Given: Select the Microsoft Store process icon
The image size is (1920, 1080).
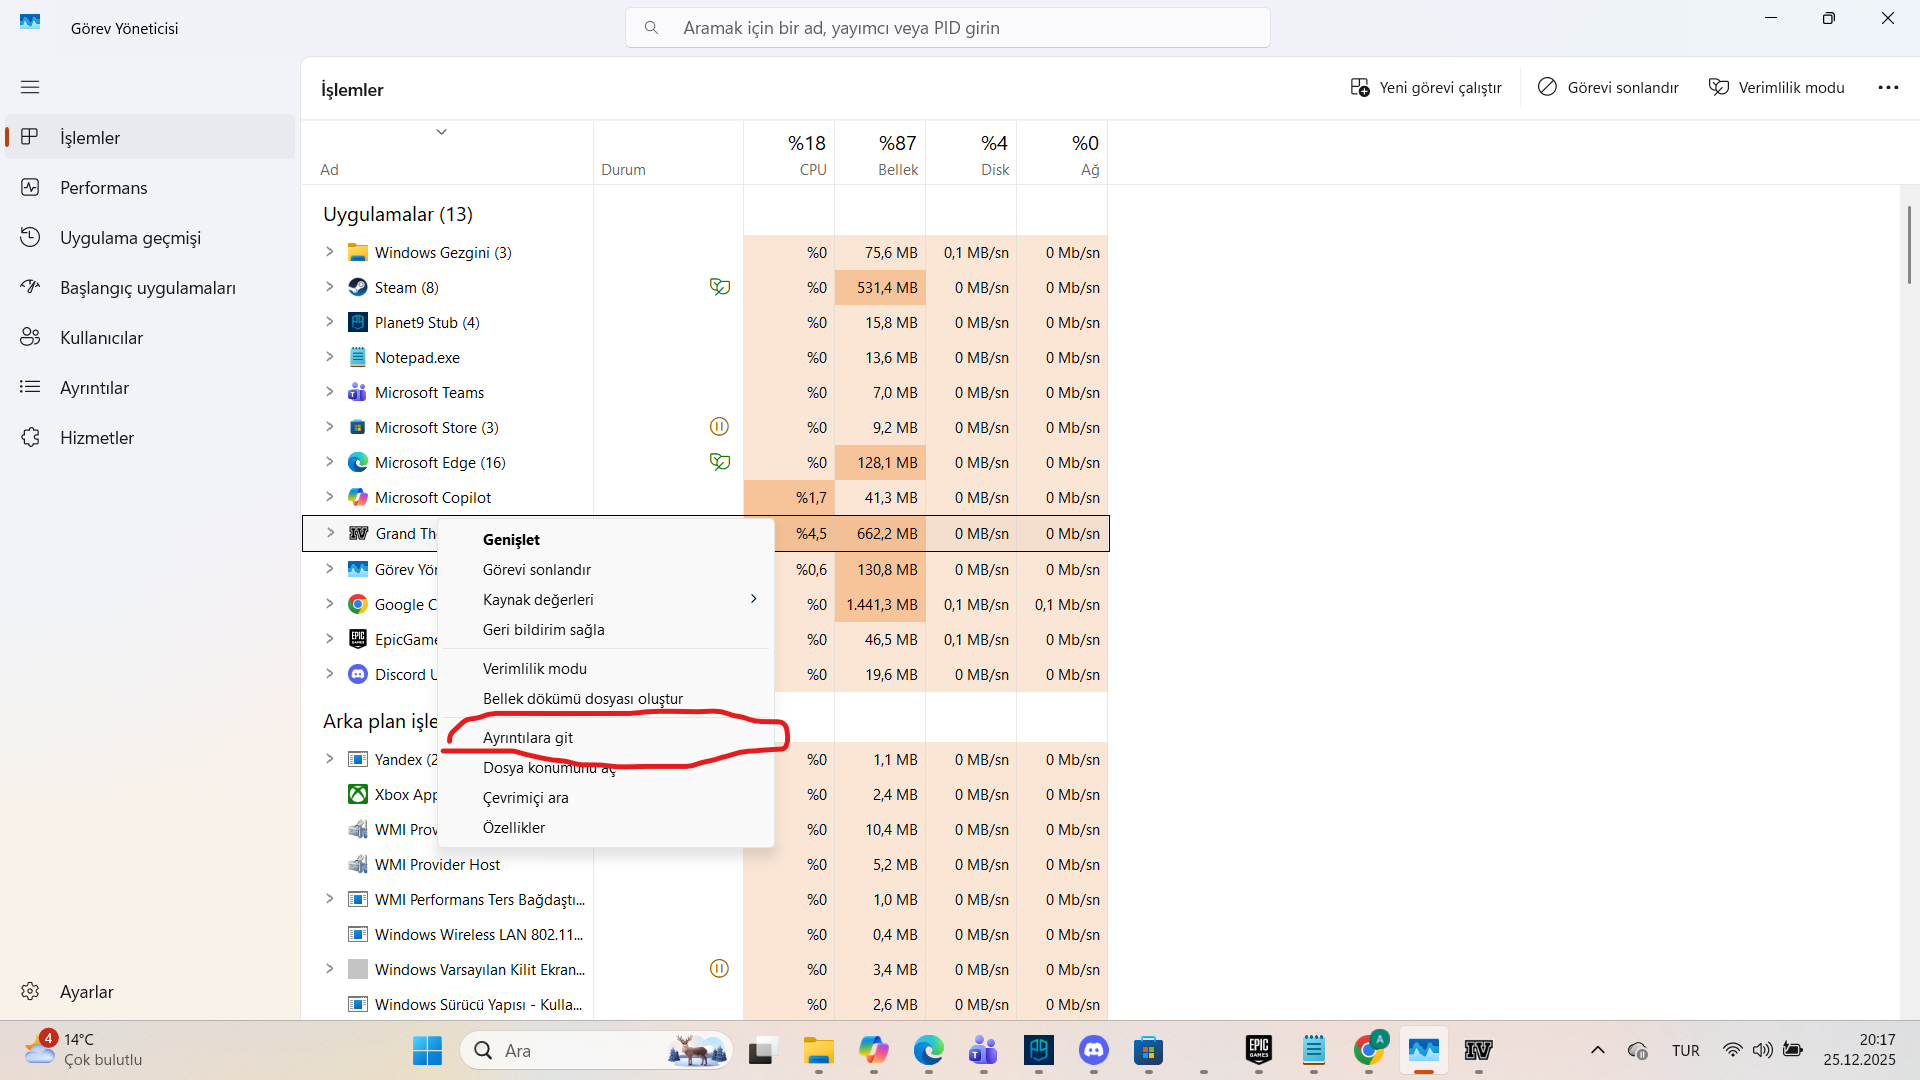Looking at the screenshot, I should click(x=357, y=428).
